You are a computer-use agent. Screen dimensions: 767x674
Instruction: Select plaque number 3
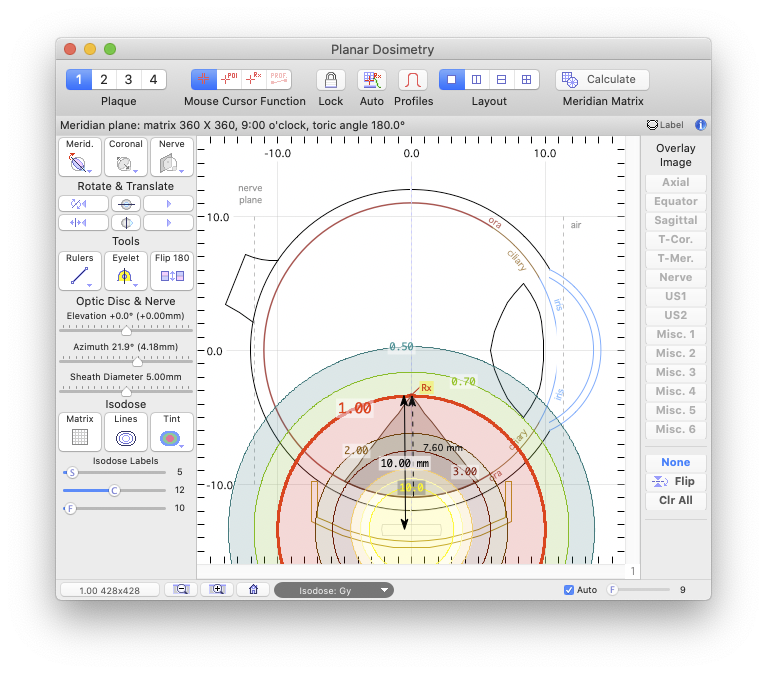(128, 79)
